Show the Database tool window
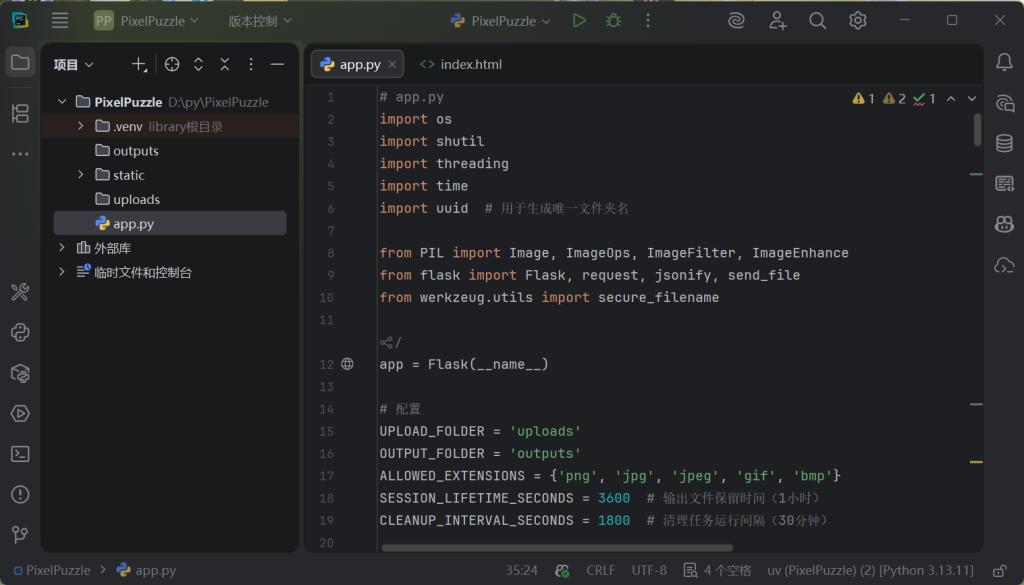This screenshot has width=1024, height=585. pyautogui.click(x=1004, y=143)
